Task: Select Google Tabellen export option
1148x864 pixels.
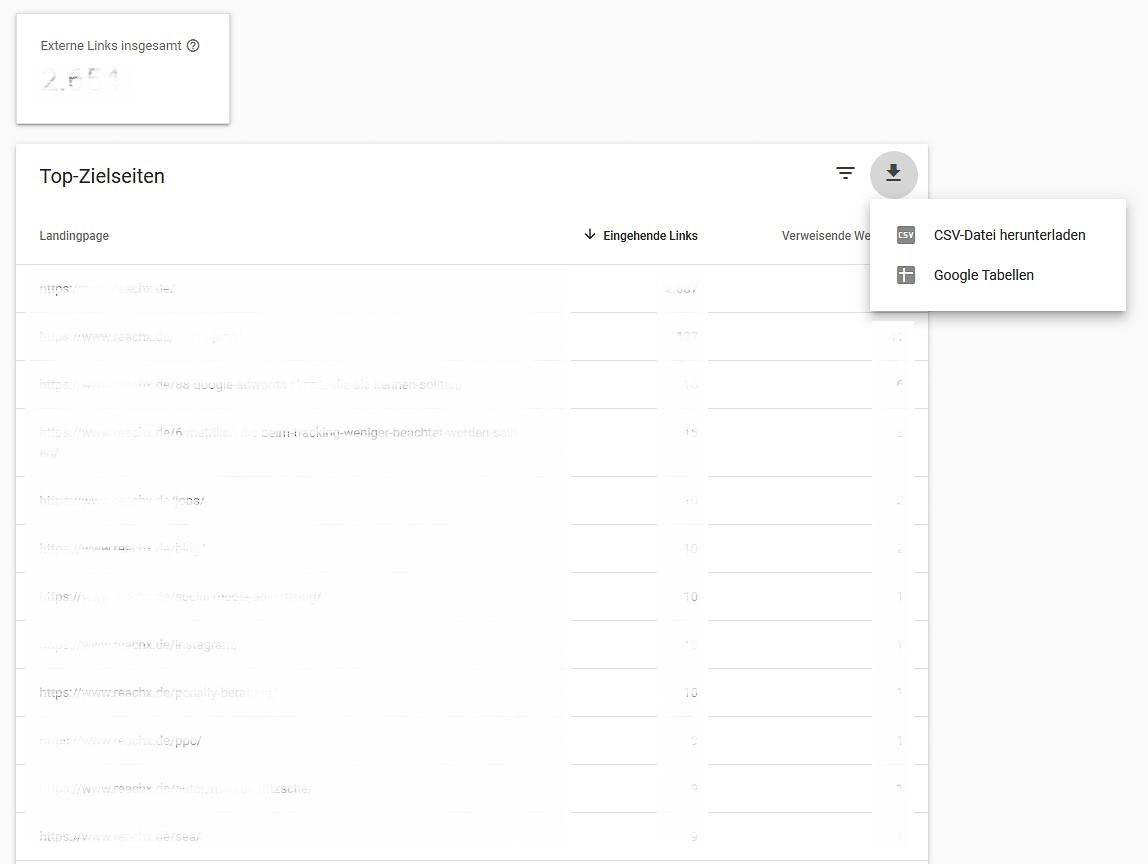Action: point(983,275)
